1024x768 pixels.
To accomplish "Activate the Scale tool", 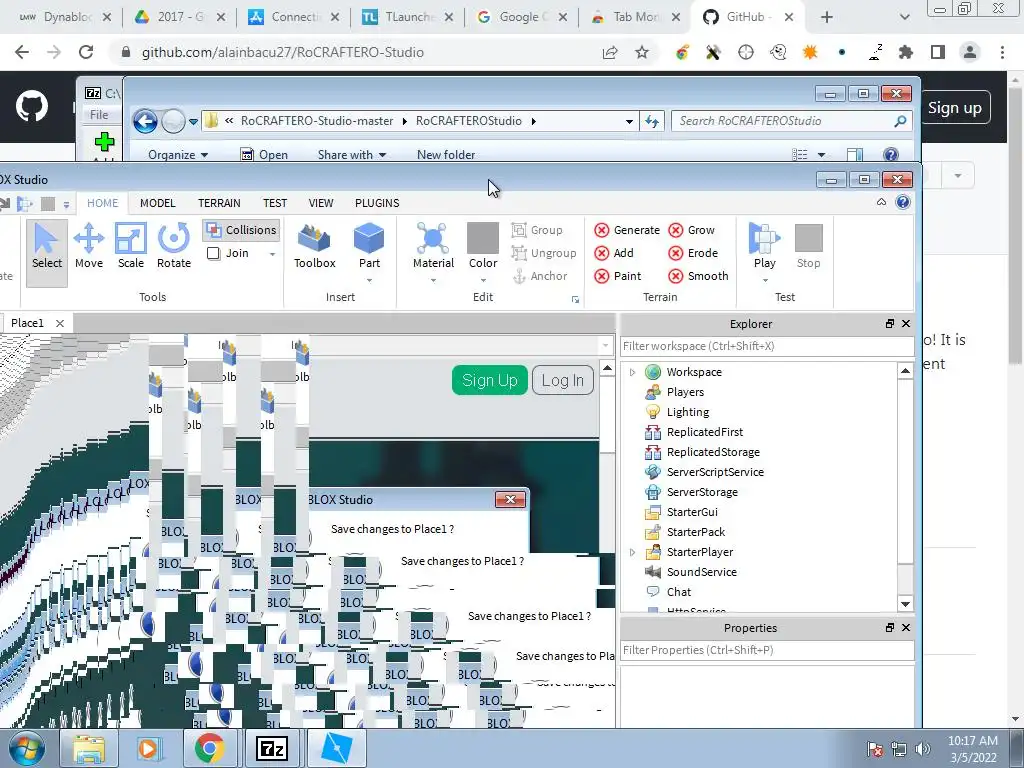I will click(131, 247).
